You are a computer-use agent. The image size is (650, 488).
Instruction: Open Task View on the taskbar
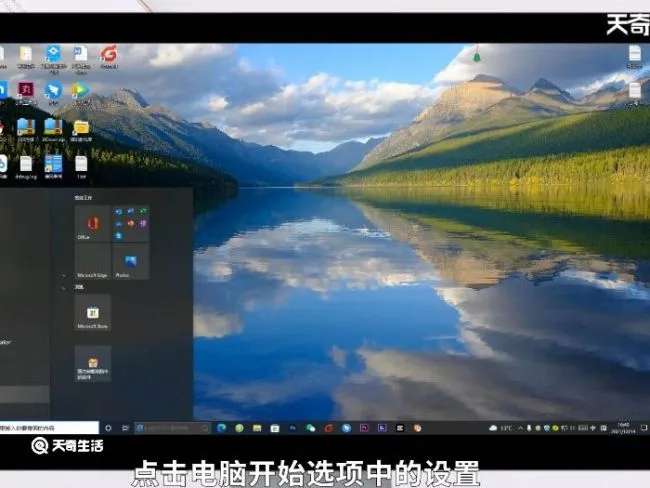tap(126, 428)
